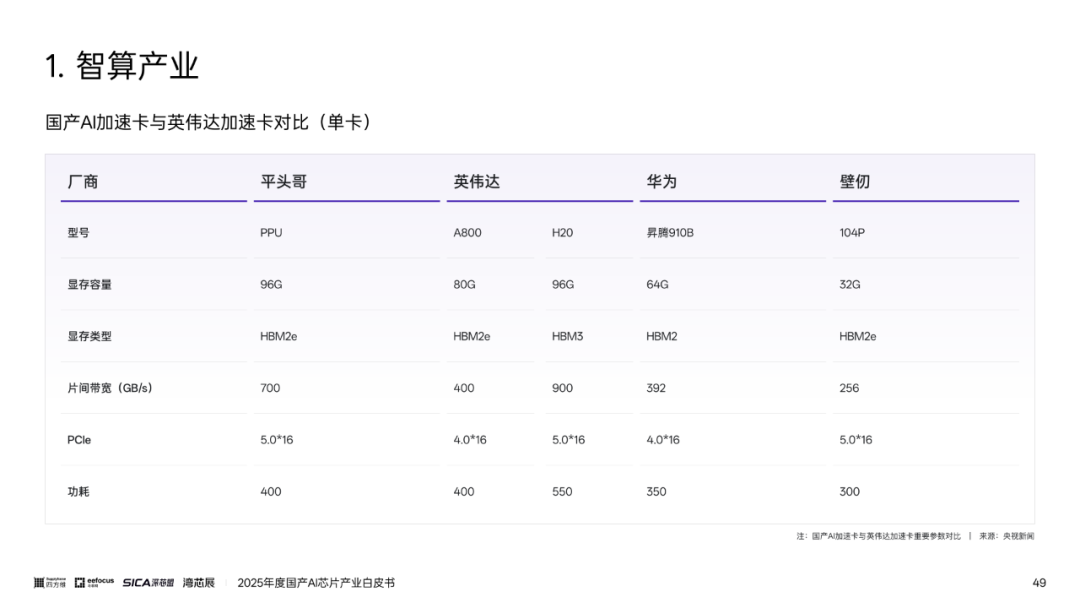This screenshot has height=608, width=1080.
Task: Click the 壁仞 'HBM2e' memory type cell
Action: 858,336
